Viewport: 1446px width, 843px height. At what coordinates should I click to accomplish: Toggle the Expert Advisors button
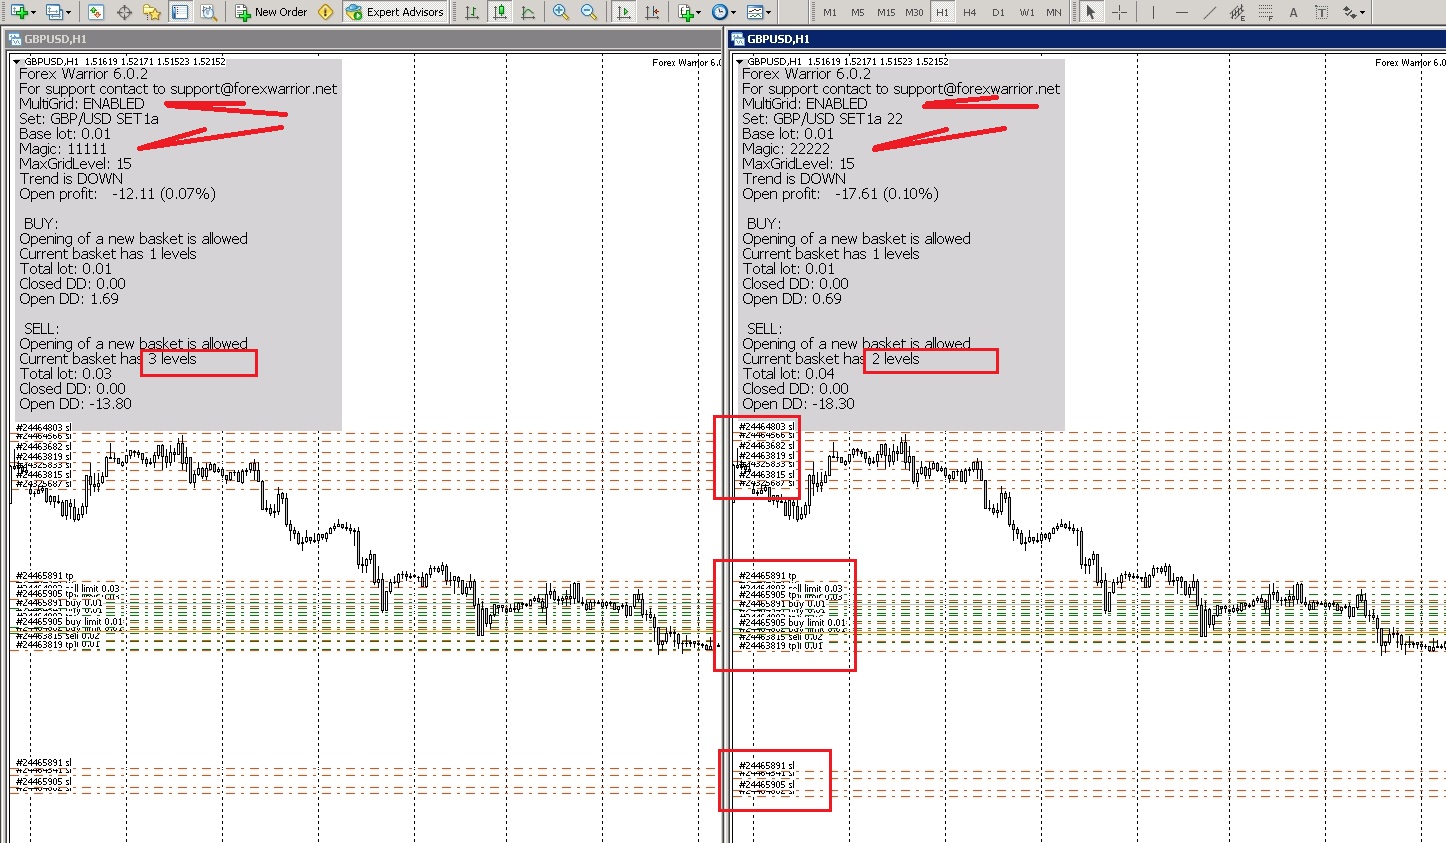[394, 12]
